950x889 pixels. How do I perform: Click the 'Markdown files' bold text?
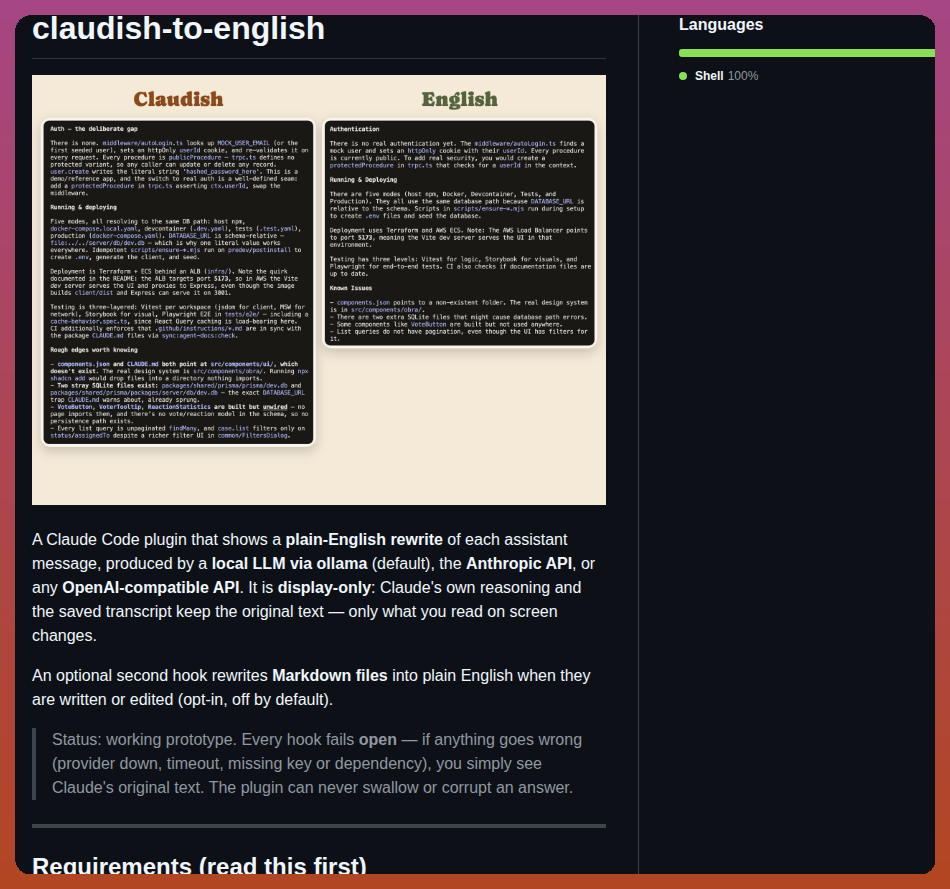click(330, 676)
